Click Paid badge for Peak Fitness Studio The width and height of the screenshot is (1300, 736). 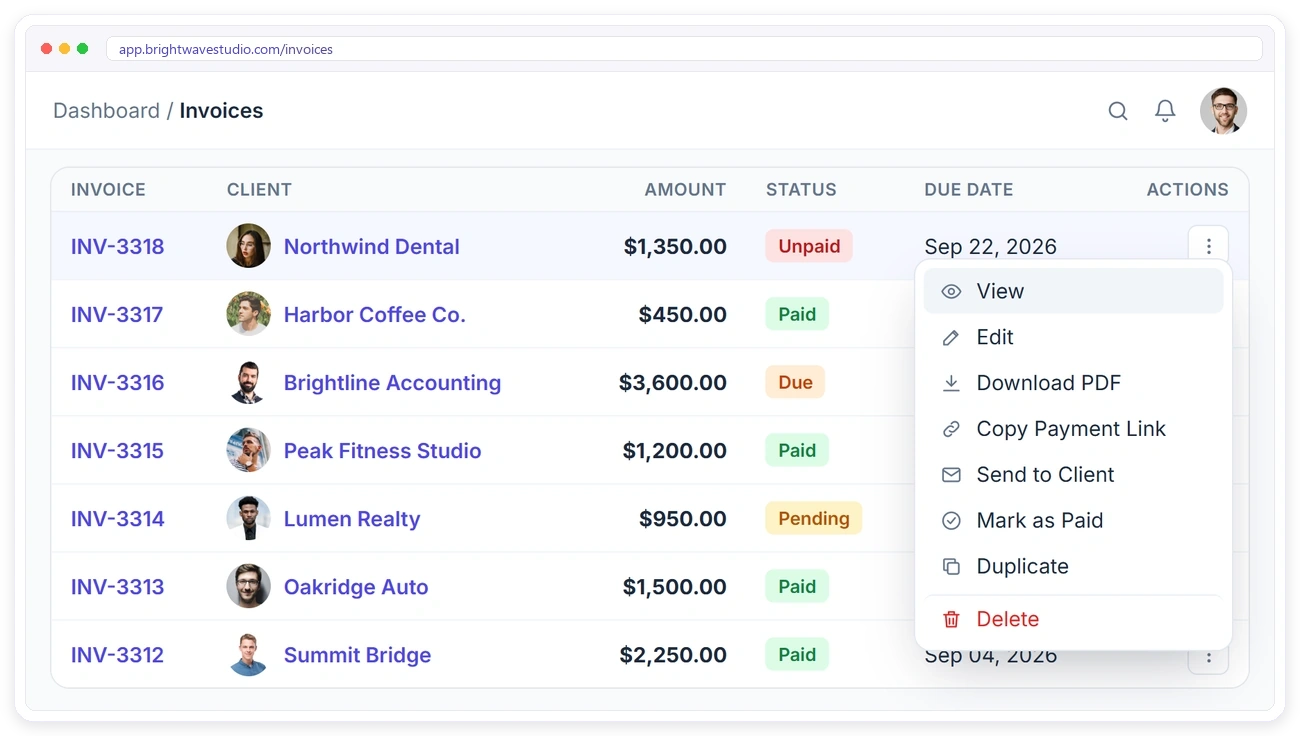point(797,450)
